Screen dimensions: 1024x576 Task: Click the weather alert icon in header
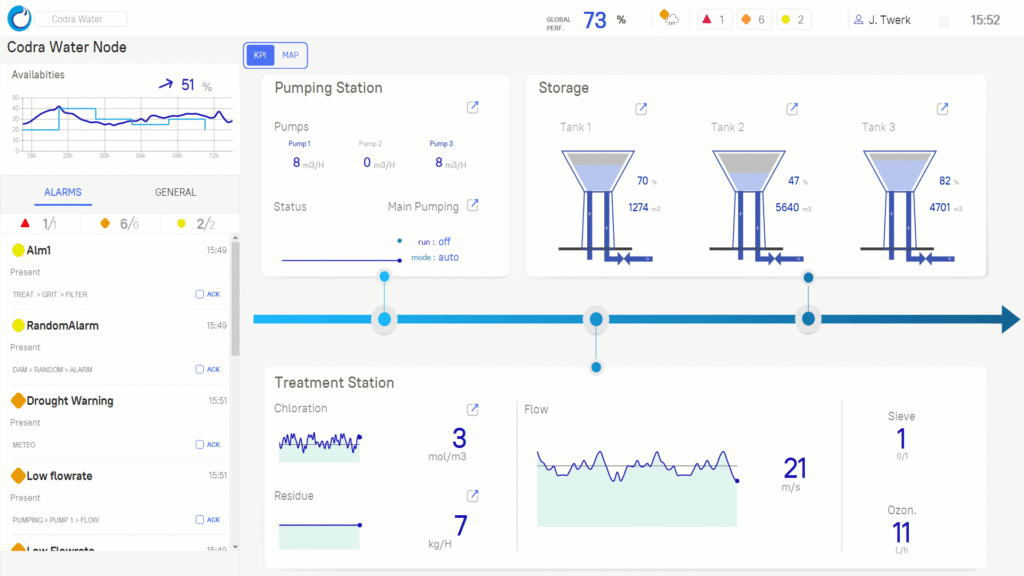tap(669, 19)
